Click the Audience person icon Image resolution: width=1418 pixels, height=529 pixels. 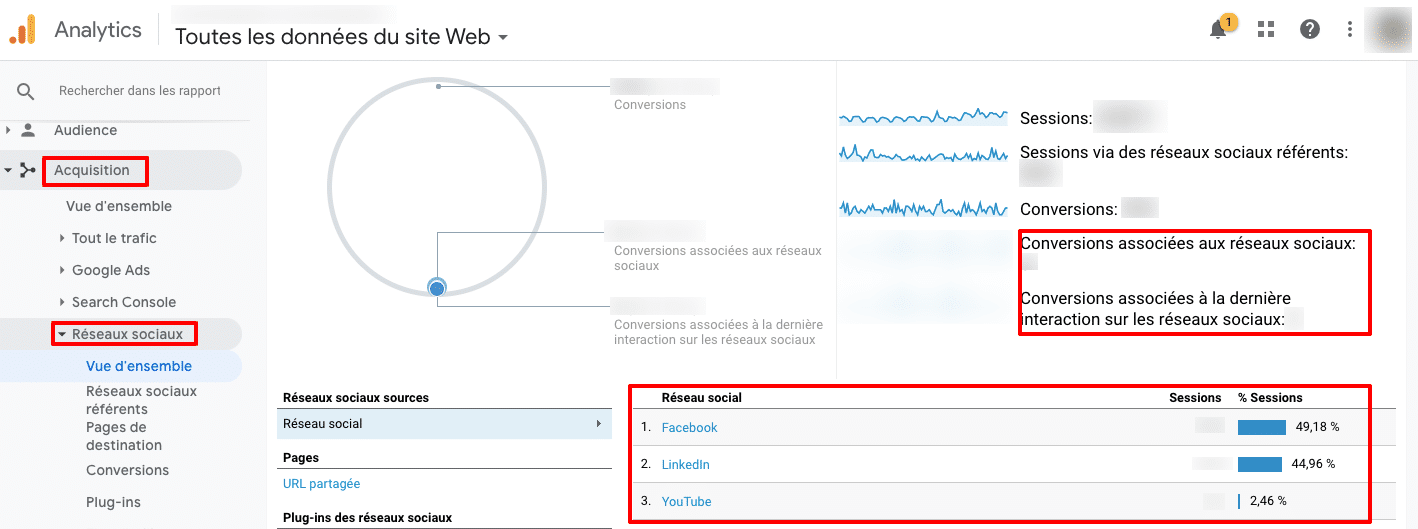click(x=28, y=130)
